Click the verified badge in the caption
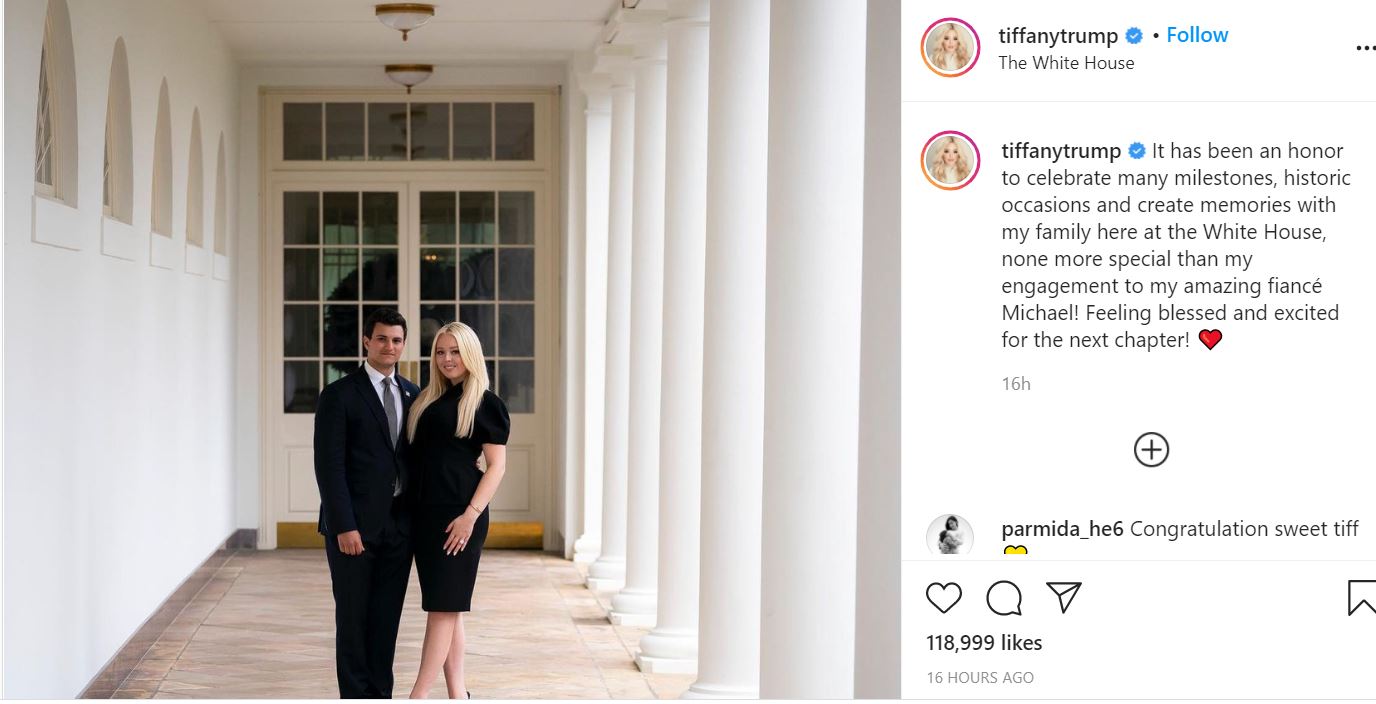This screenshot has width=1376, height=704. coord(1137,151)
